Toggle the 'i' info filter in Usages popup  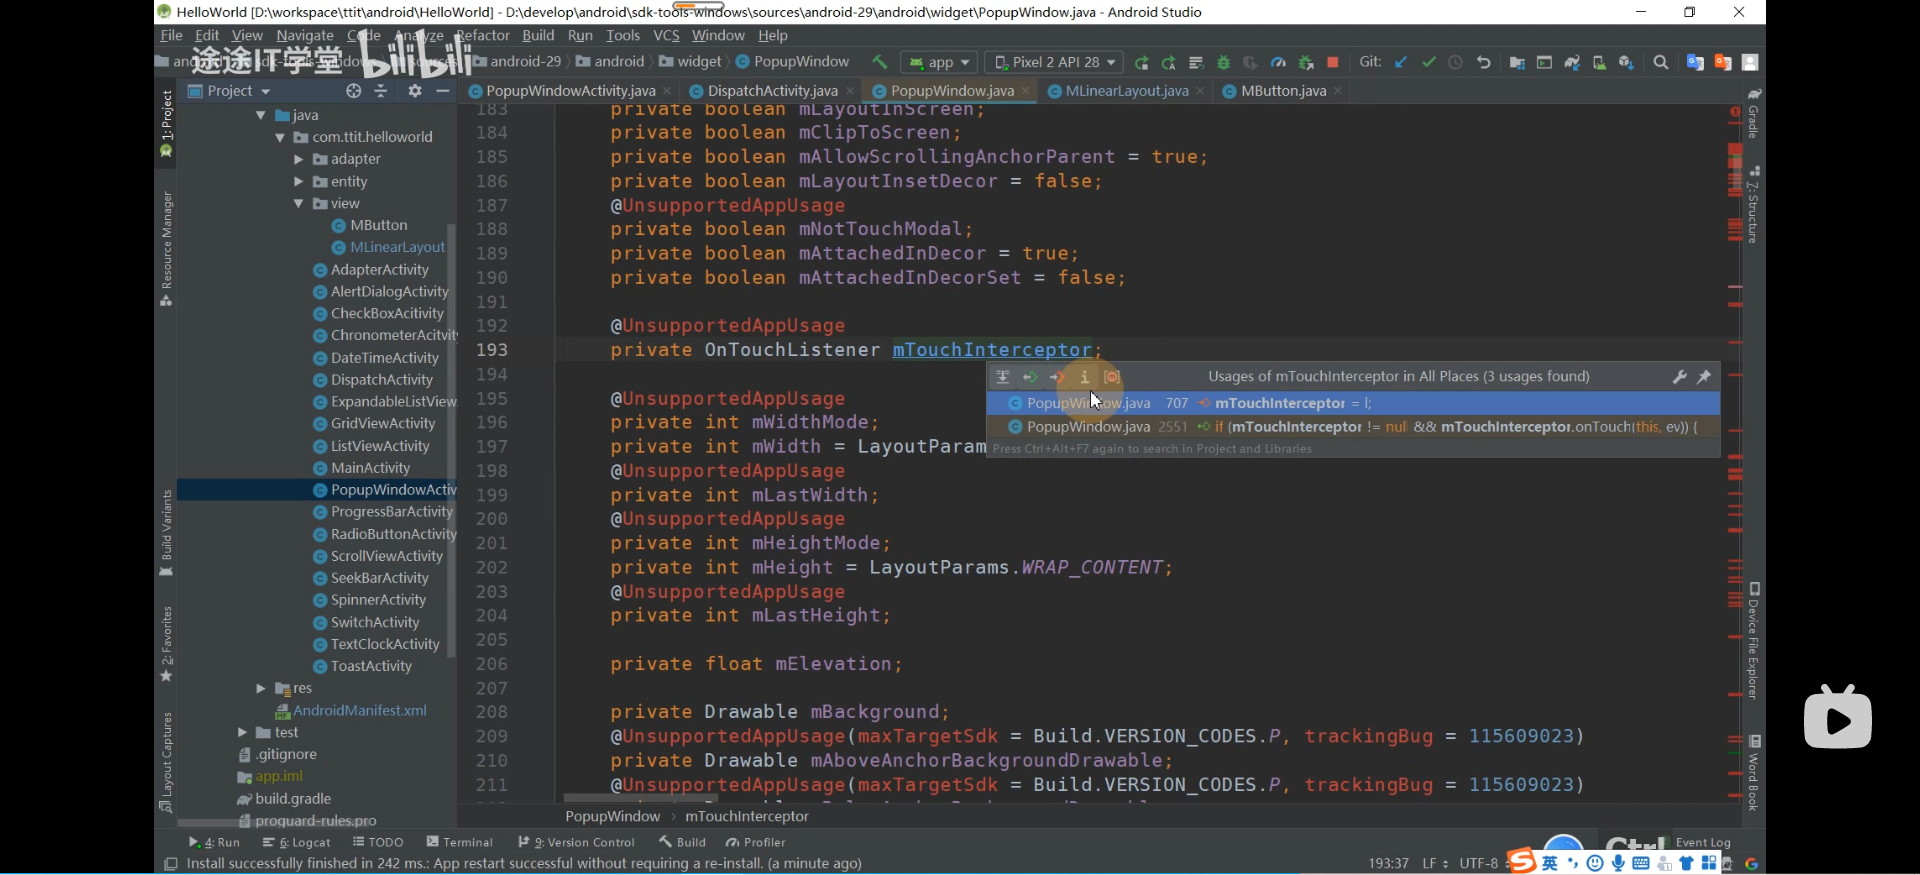(1084, 377)
